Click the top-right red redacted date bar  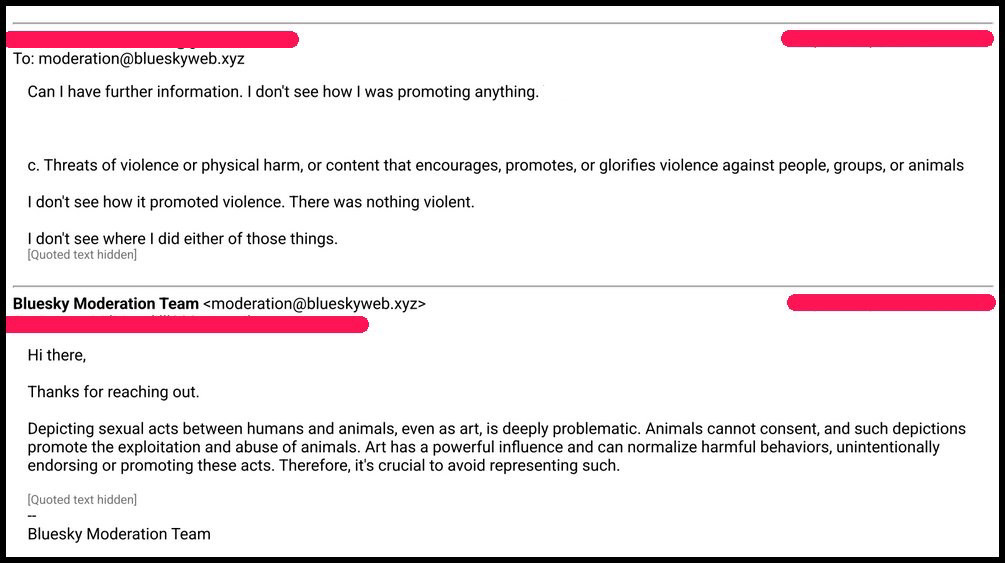click(887, 38)
